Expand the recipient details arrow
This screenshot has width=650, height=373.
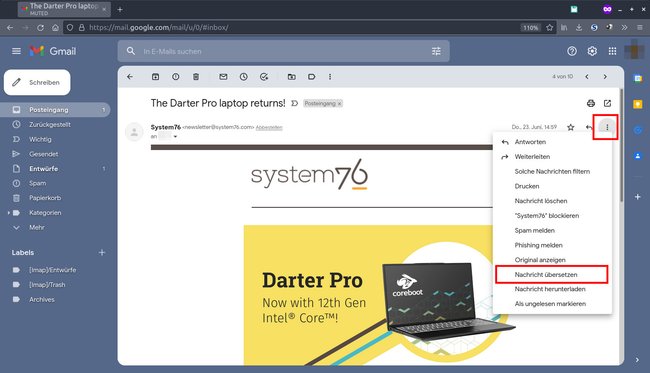pos(175,136)
